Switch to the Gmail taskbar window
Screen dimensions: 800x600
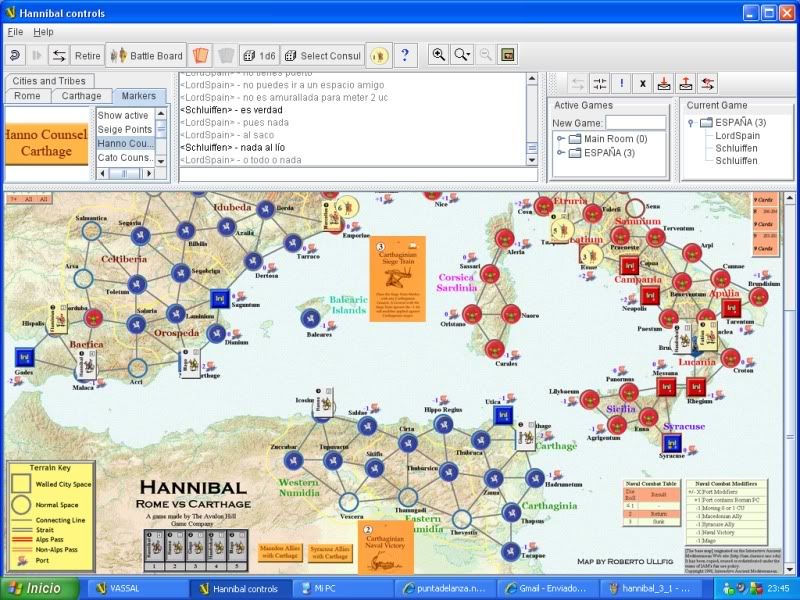click(x=547, y=589)
